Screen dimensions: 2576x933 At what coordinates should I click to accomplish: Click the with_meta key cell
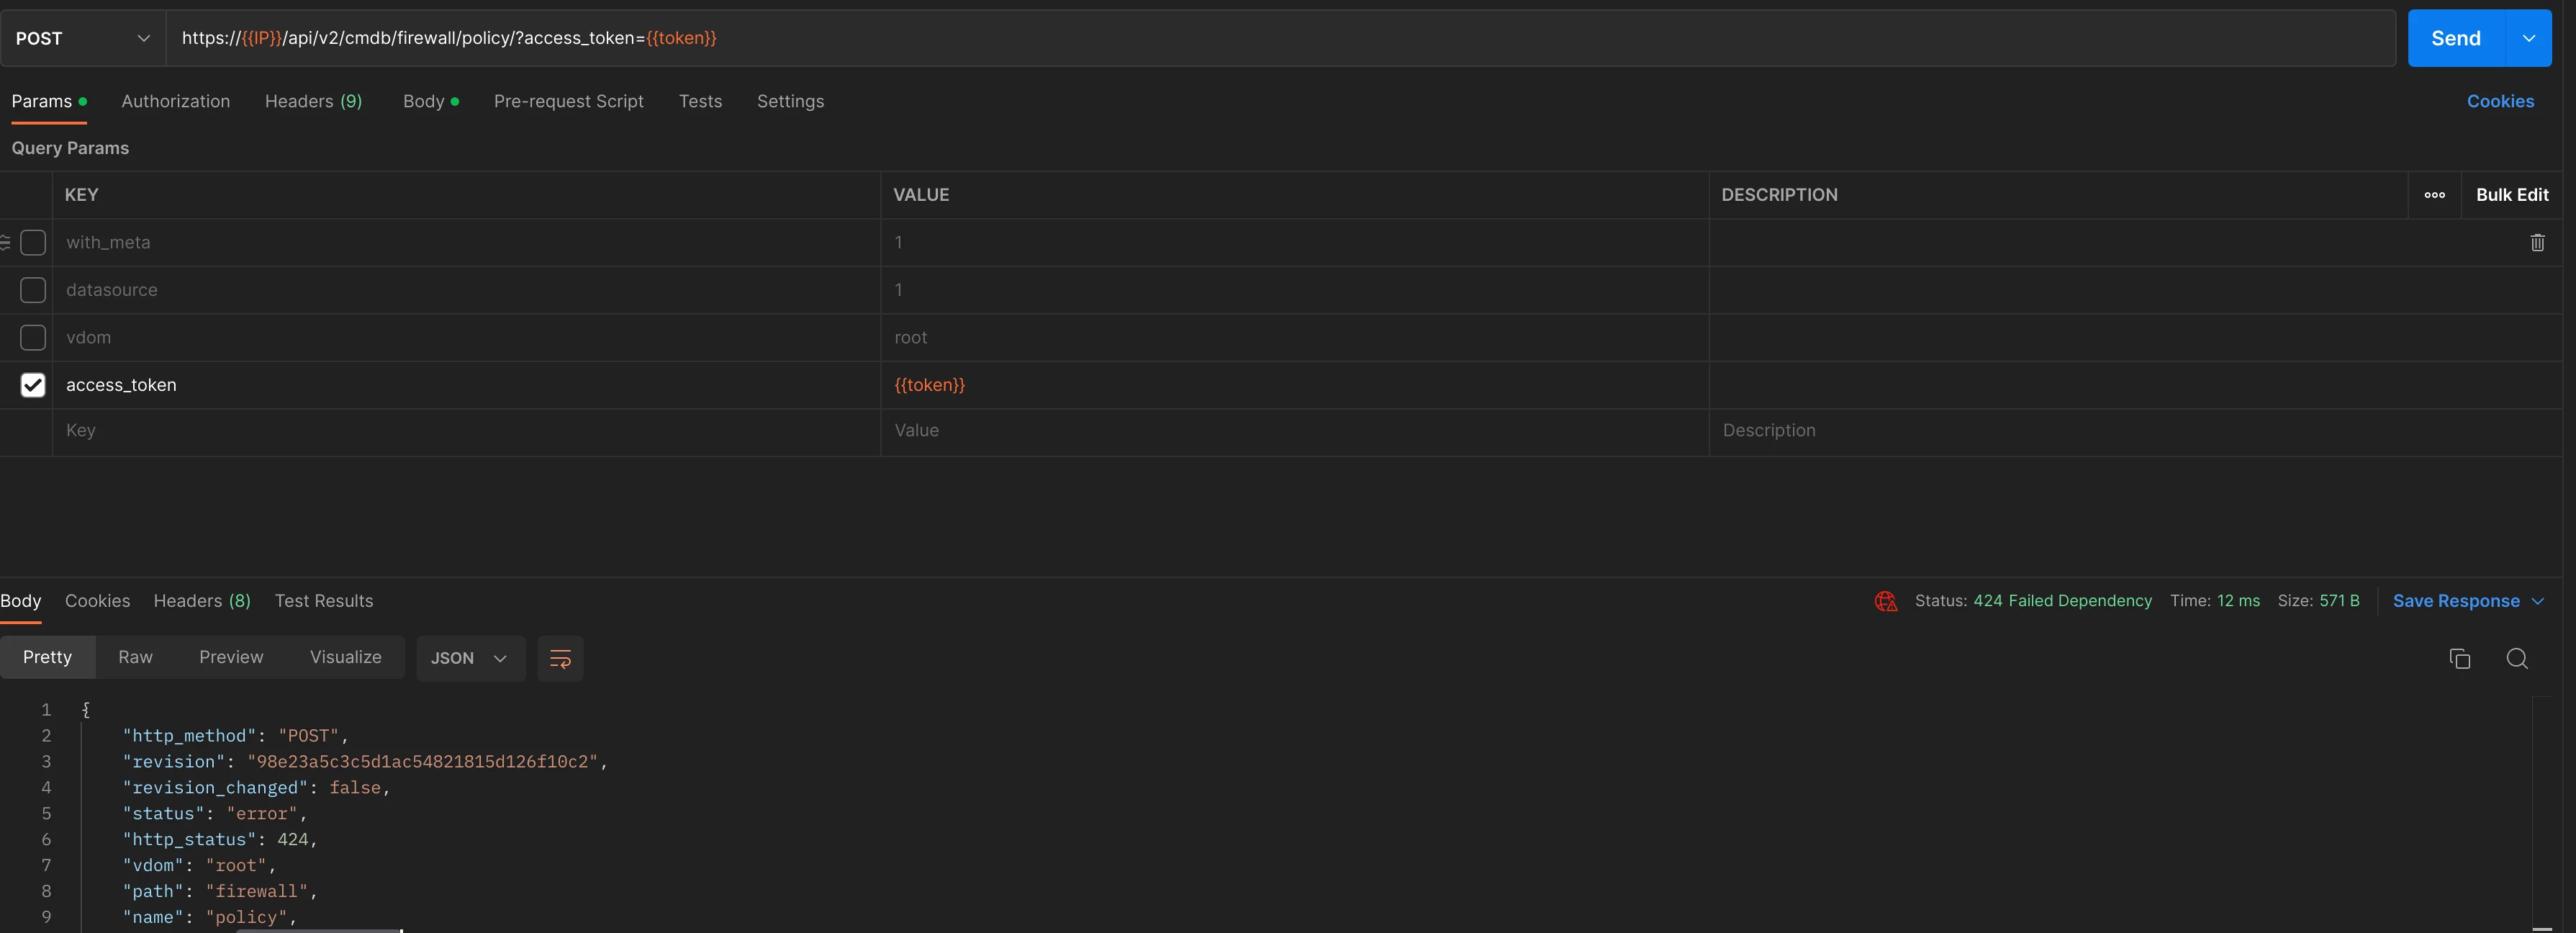click(x=466, y=242)
